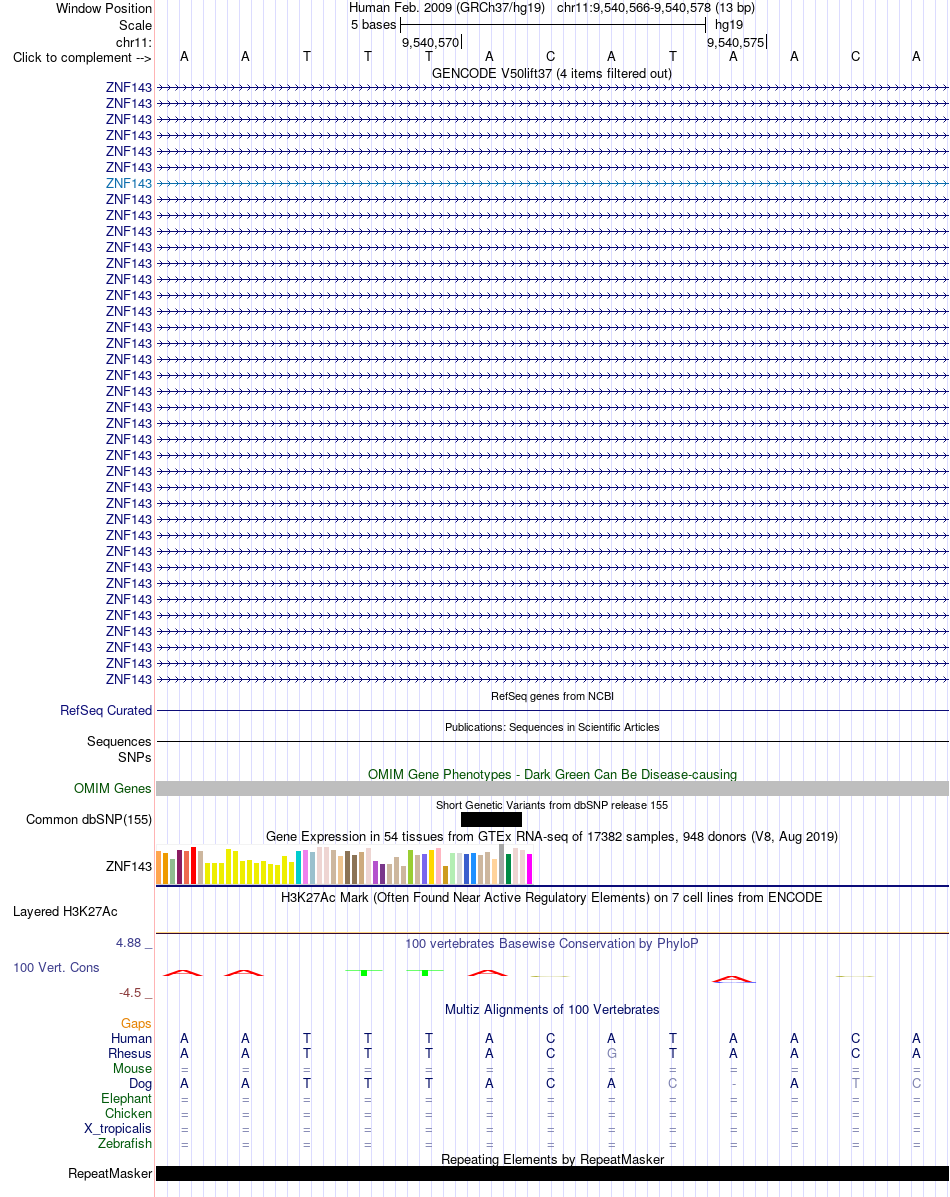Click the orange Gaps row label

click(136, 1024)
